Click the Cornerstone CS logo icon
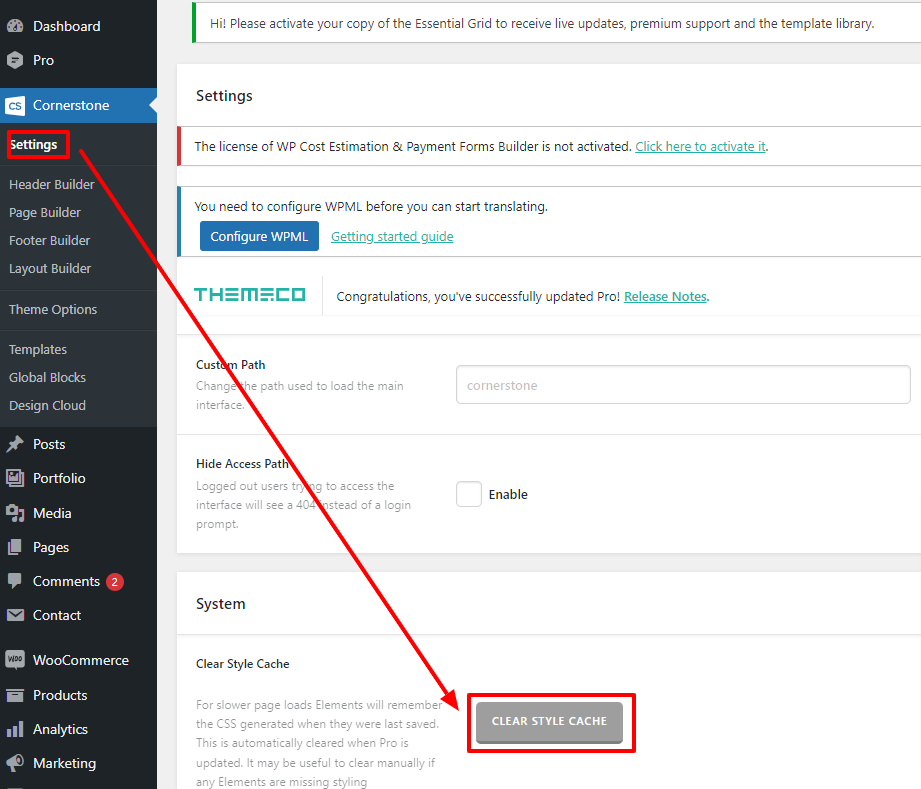Viewport: 921px width, 789px height. (15, 106)
